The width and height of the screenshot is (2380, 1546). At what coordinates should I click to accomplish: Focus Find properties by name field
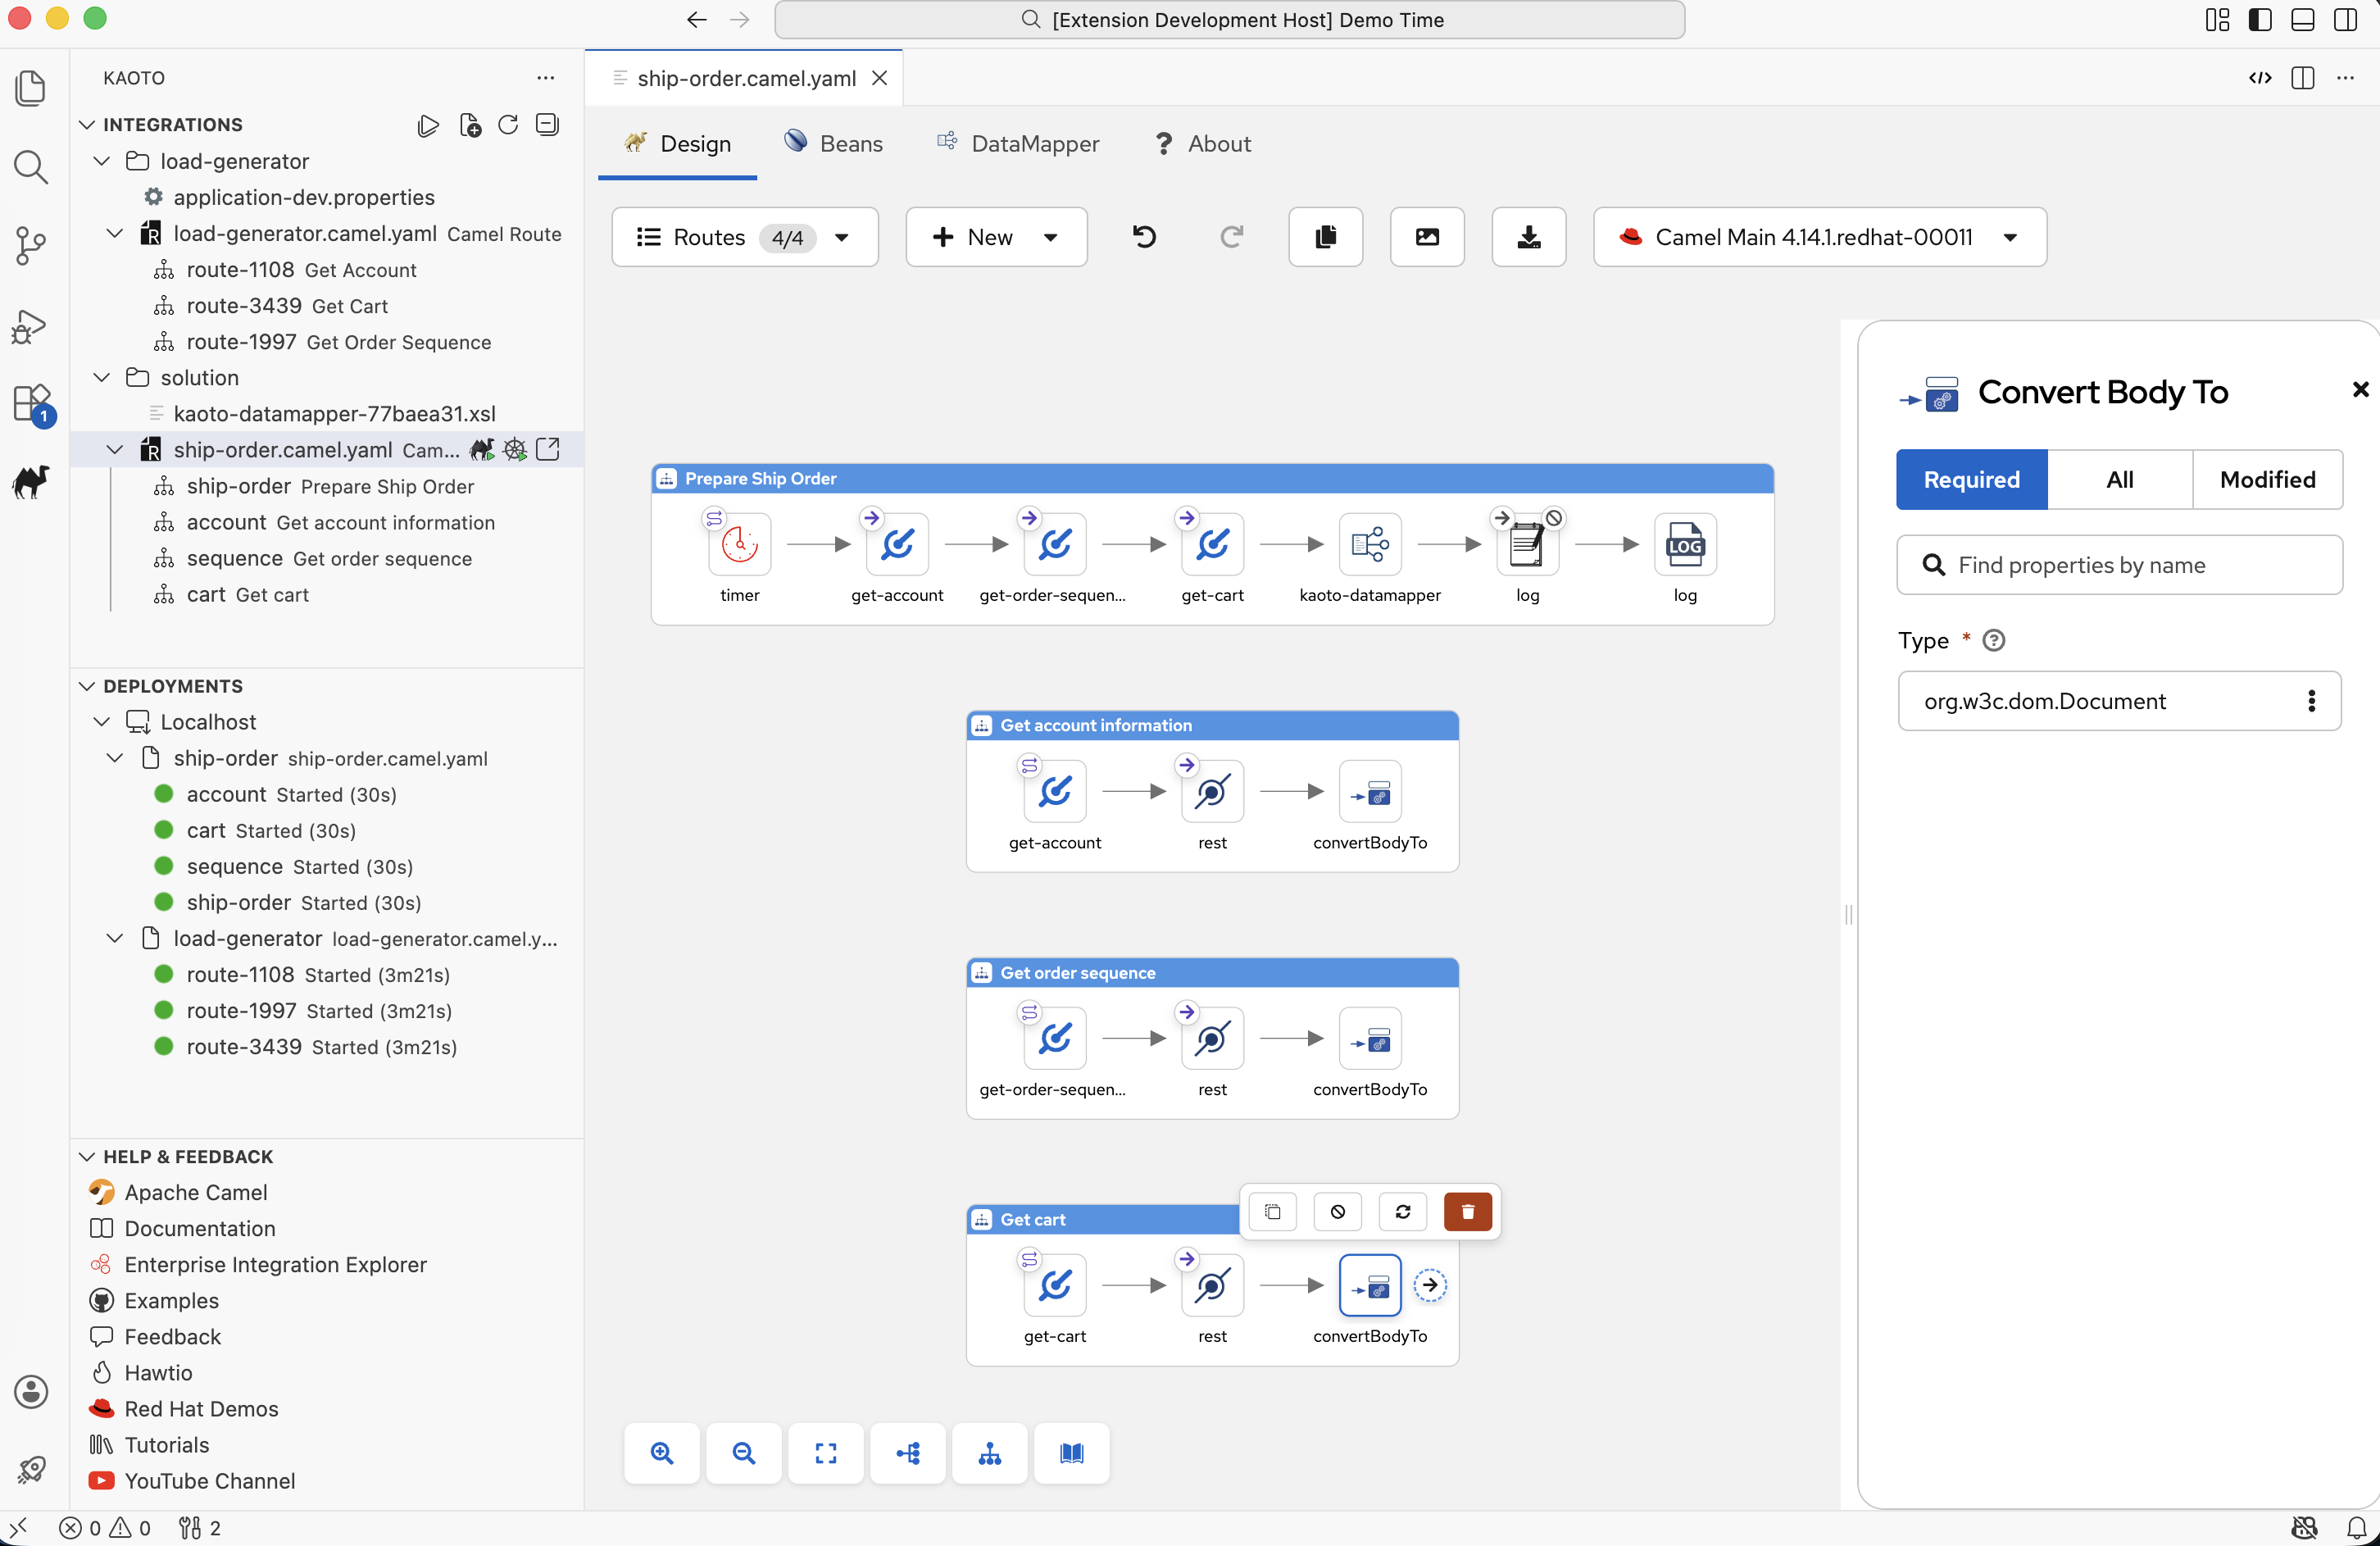pyautogui.click(x=2119, y=565)
